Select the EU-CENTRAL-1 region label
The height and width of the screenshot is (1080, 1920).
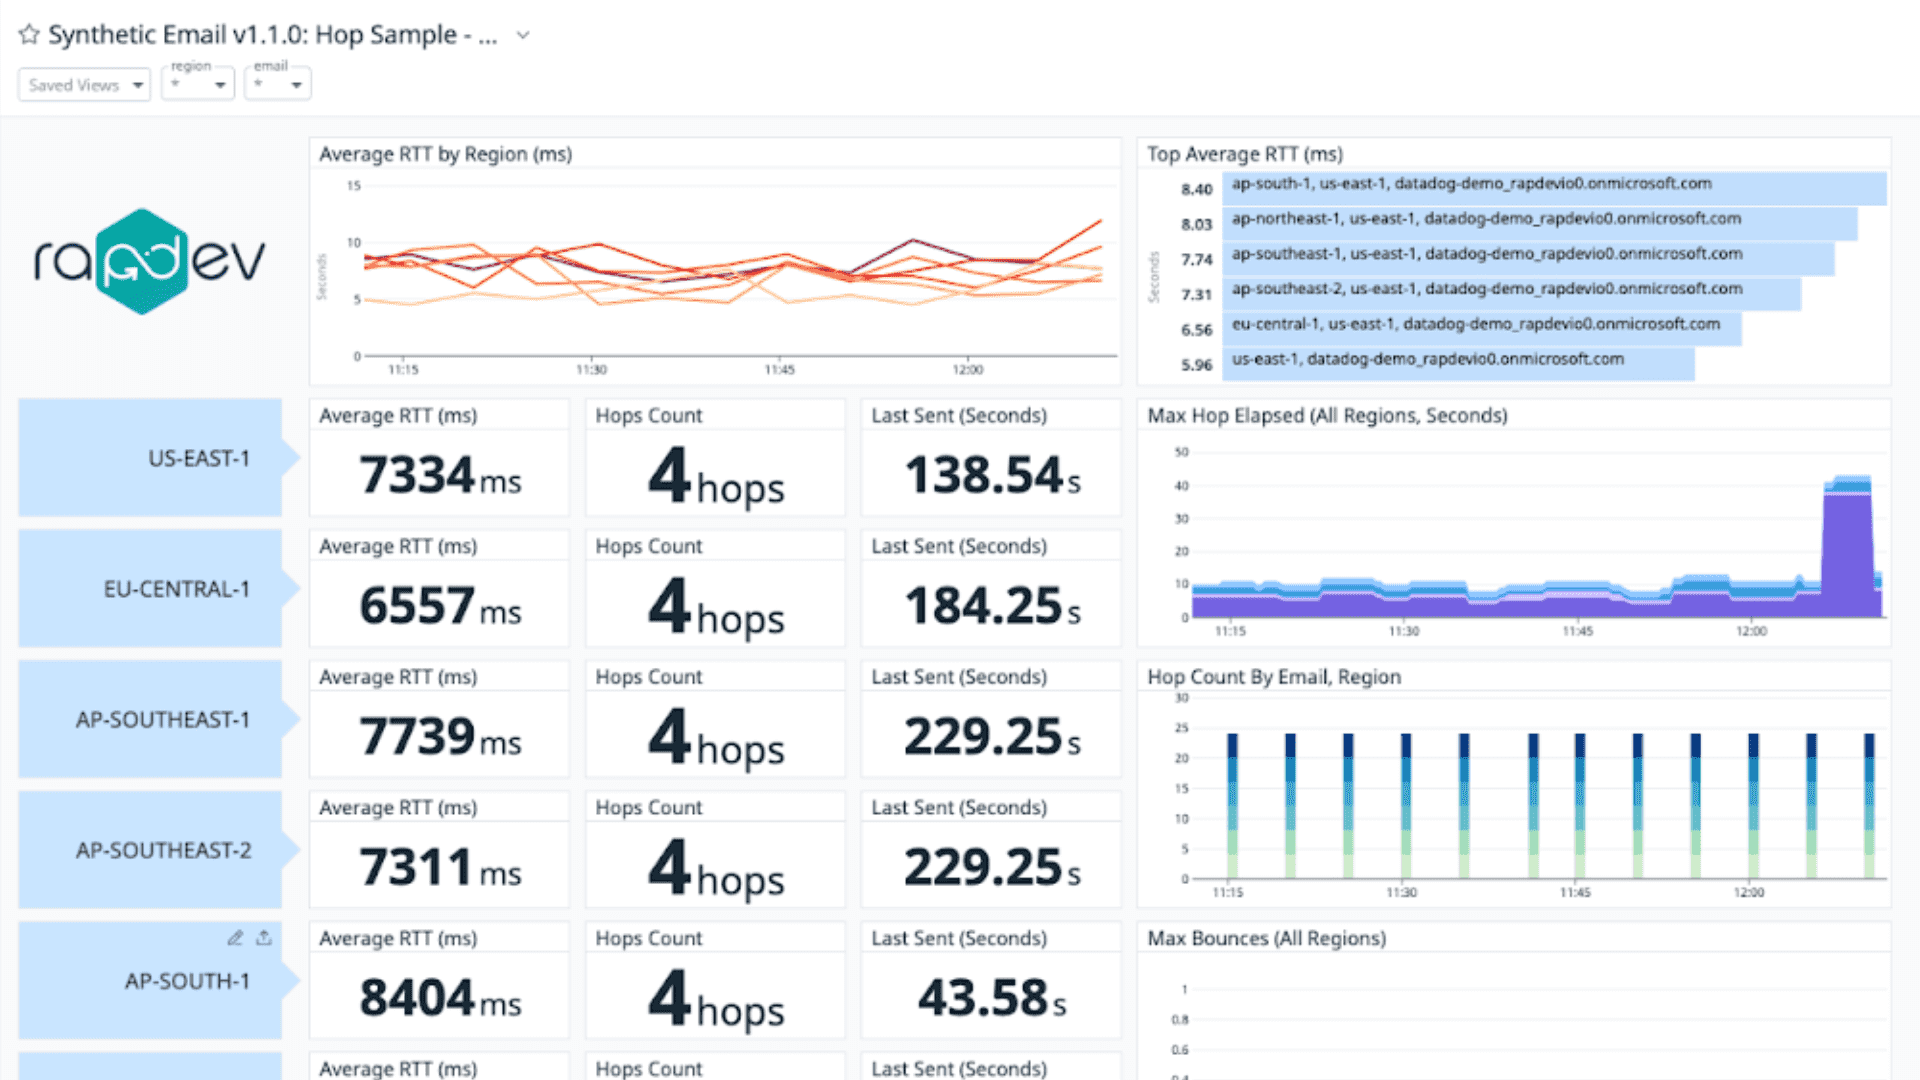(x=177, y=589)
